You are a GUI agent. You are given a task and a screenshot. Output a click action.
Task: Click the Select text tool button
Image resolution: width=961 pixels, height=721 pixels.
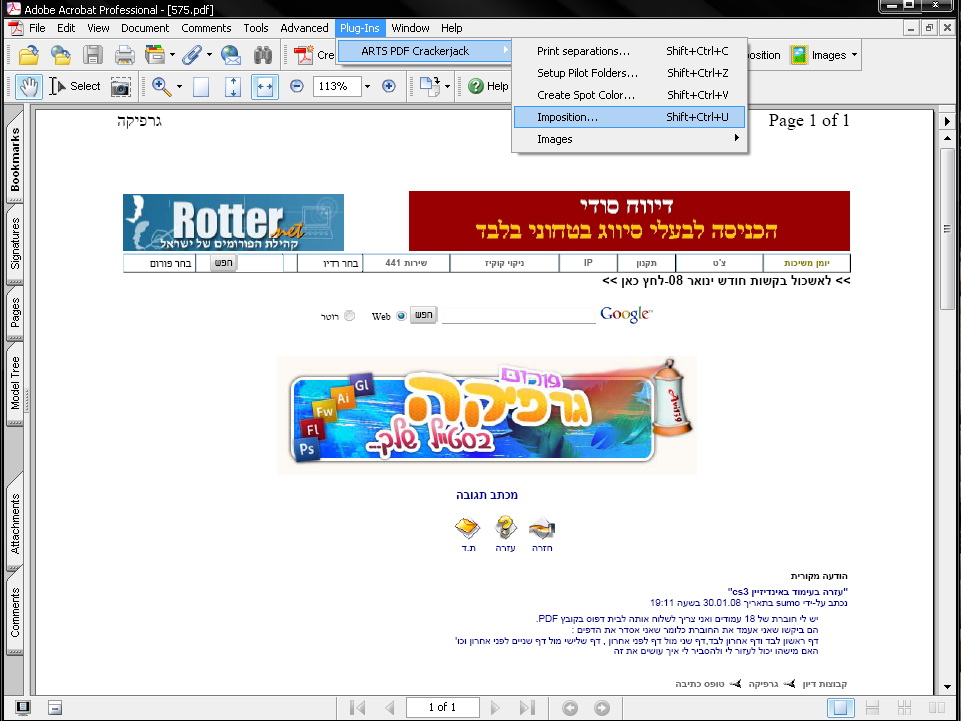[x=75, y=87]
